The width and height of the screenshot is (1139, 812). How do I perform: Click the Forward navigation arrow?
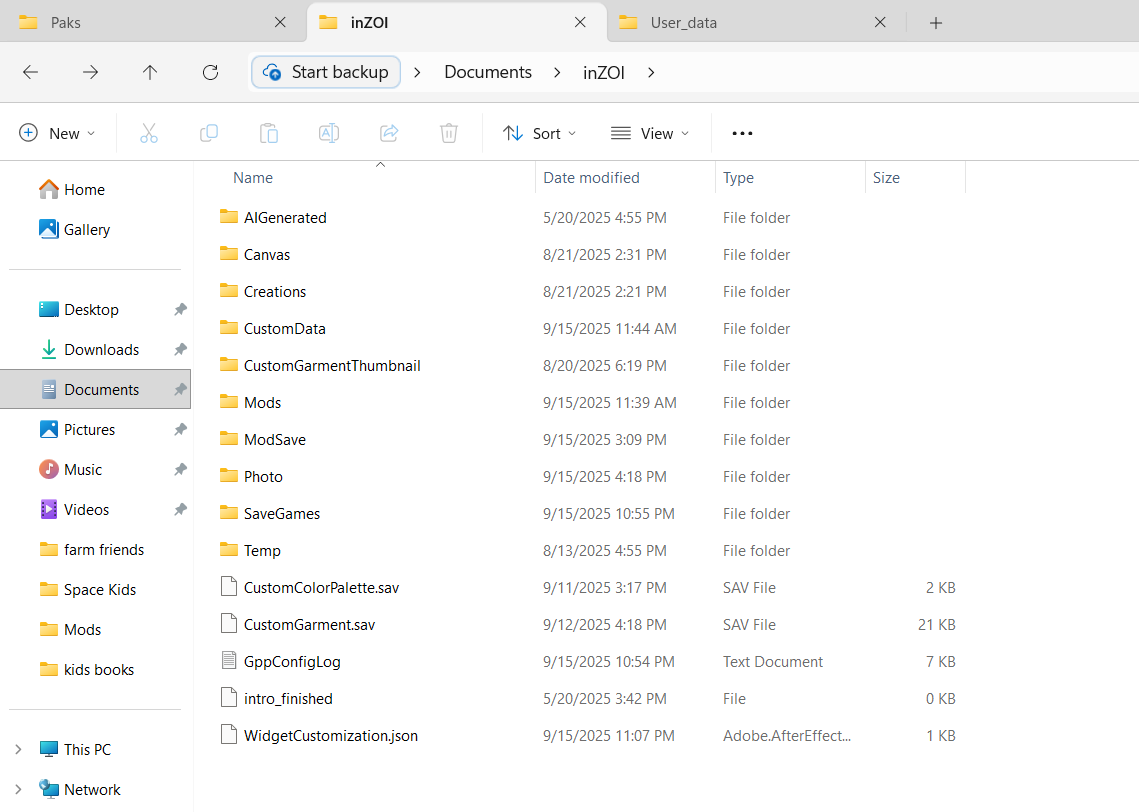(90, 72)
